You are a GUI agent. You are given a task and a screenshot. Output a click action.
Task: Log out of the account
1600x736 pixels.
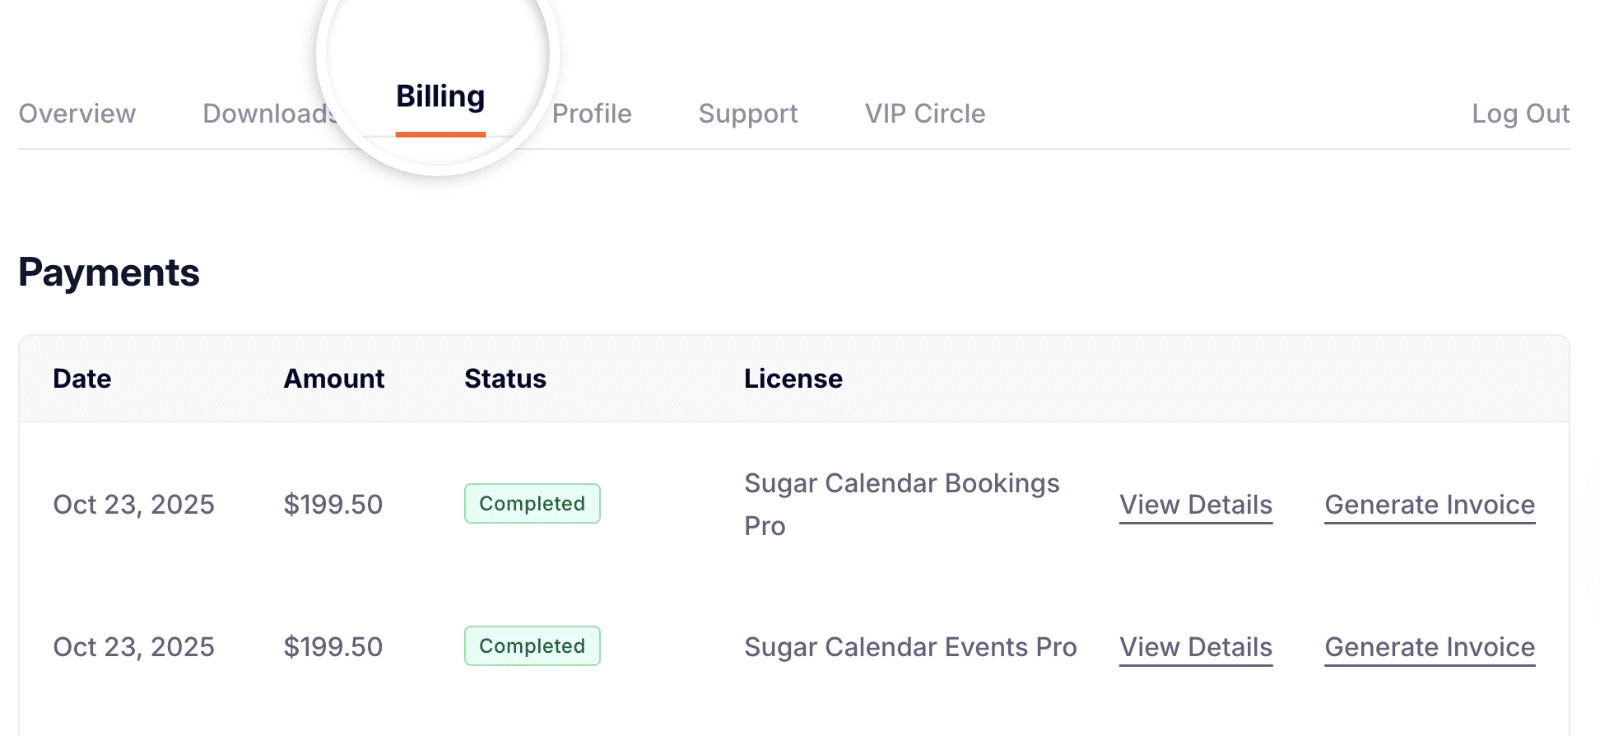[x=1521, y=113]
